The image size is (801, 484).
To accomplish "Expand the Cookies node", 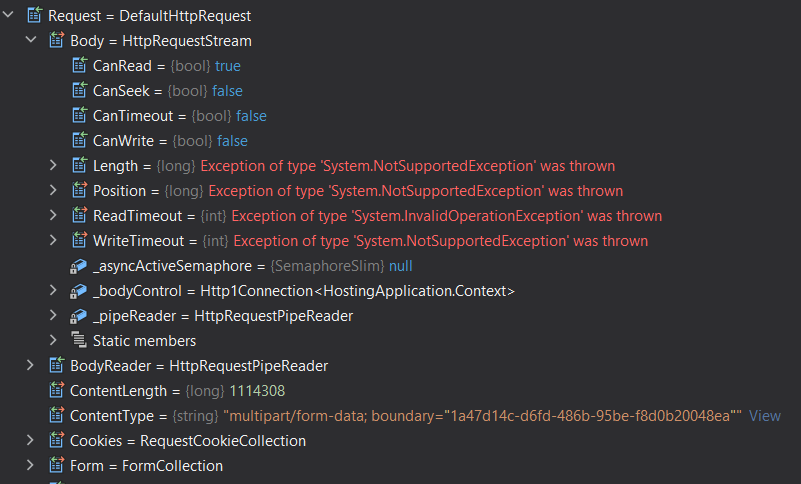I will point(30,440).
